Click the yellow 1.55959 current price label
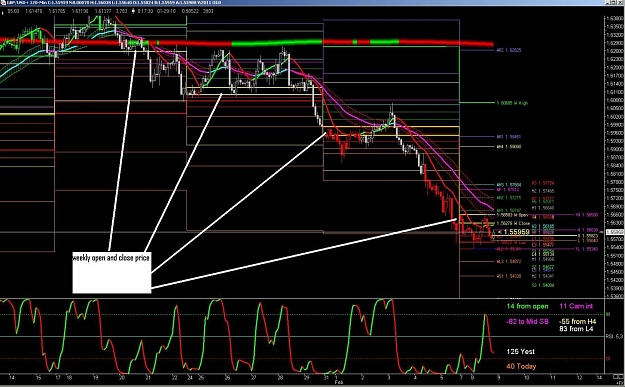This screenshot has height=387, width=625. point(514,232)
